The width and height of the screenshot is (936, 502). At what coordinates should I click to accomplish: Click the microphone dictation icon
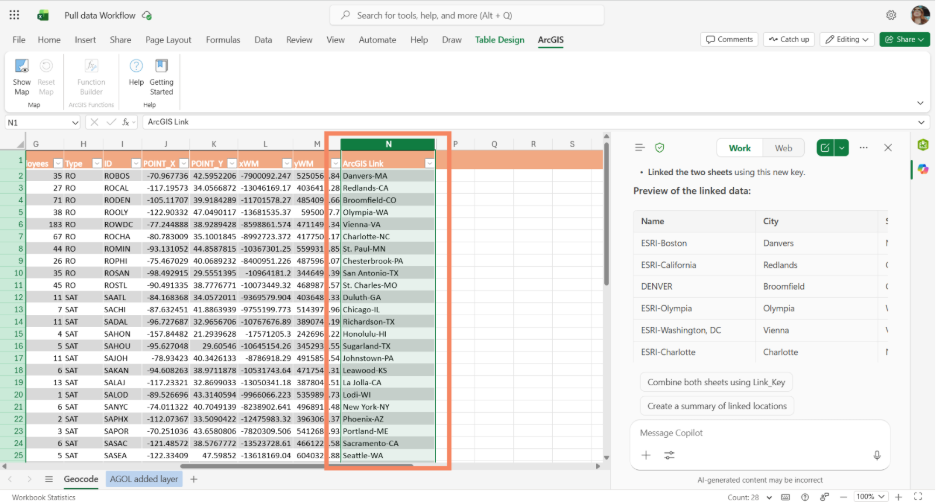coord(877,455)
